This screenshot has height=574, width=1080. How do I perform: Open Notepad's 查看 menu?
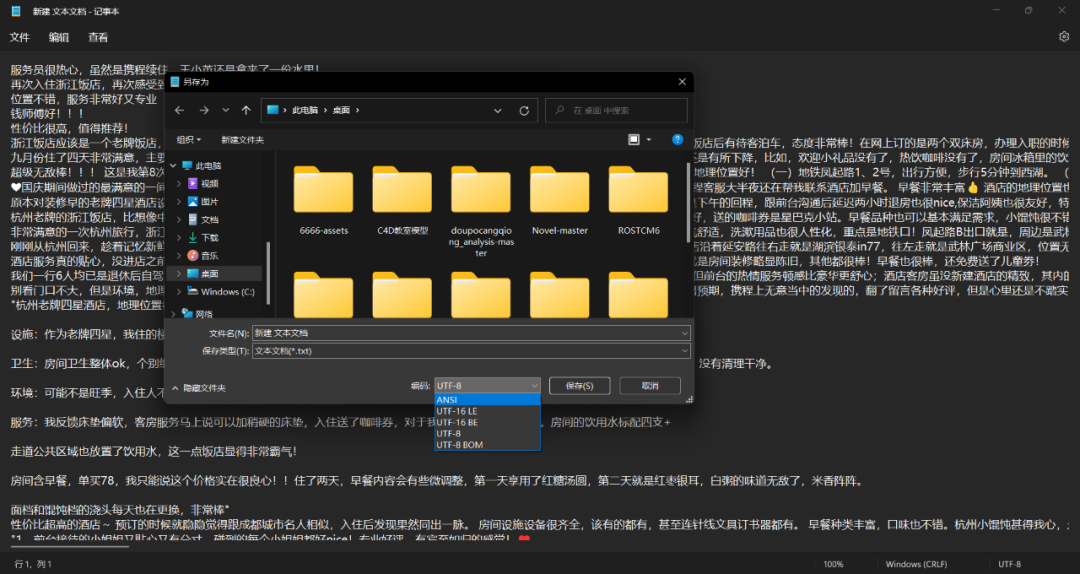tap(98, 37)
